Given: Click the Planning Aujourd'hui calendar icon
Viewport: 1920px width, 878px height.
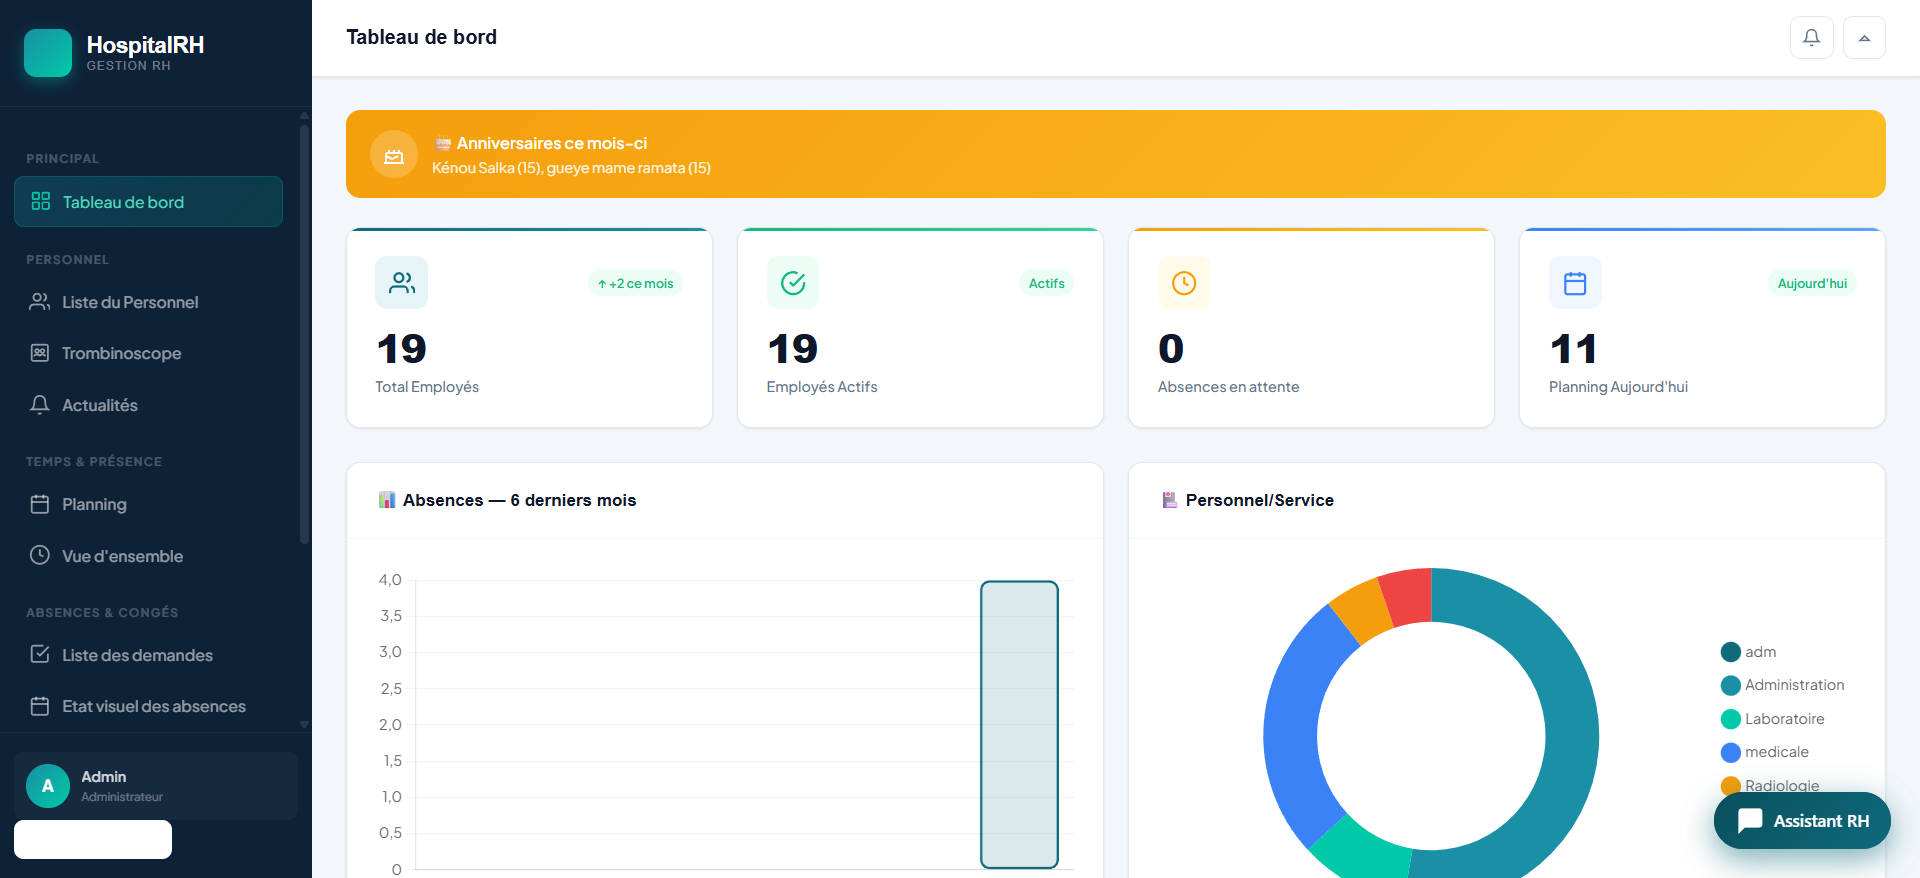Looking at the screenshot, I should (x=1575, y=283).
